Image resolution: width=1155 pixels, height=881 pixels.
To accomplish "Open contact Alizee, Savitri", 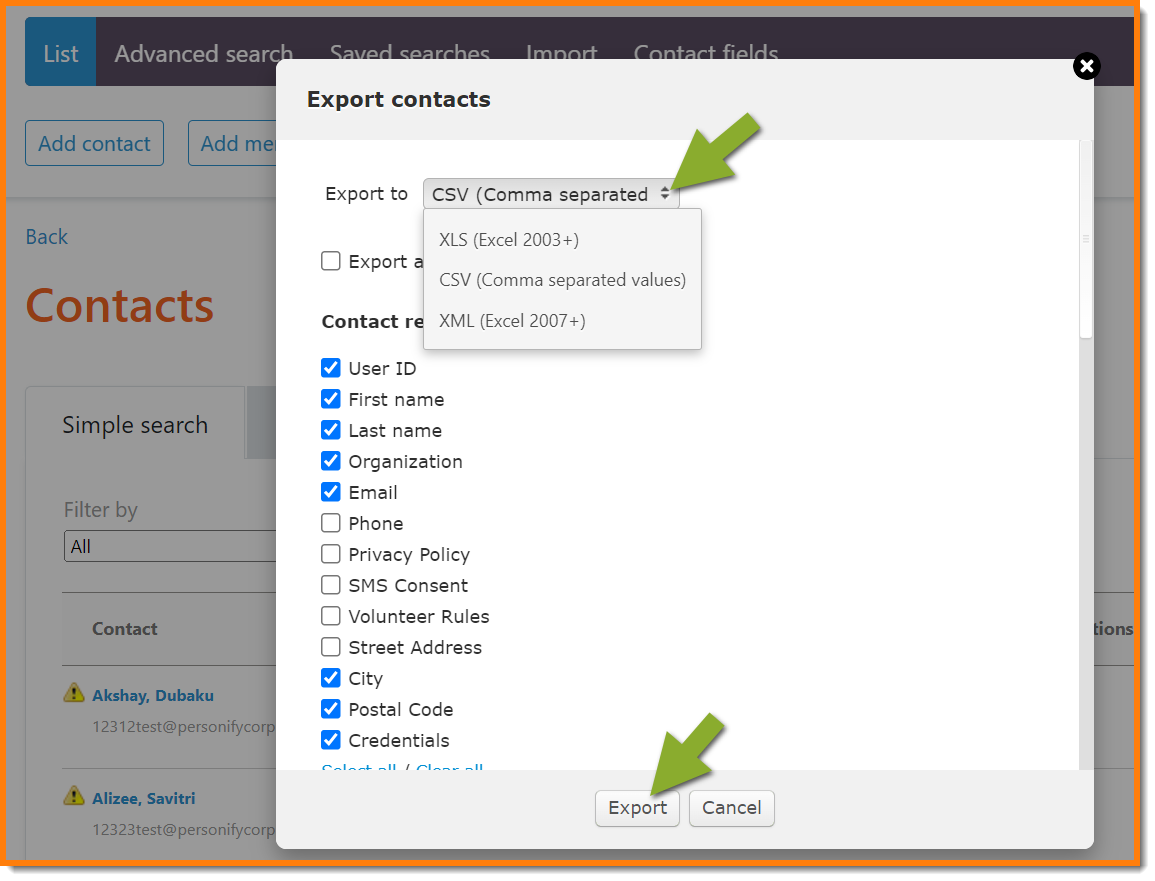I will [144, 798].
